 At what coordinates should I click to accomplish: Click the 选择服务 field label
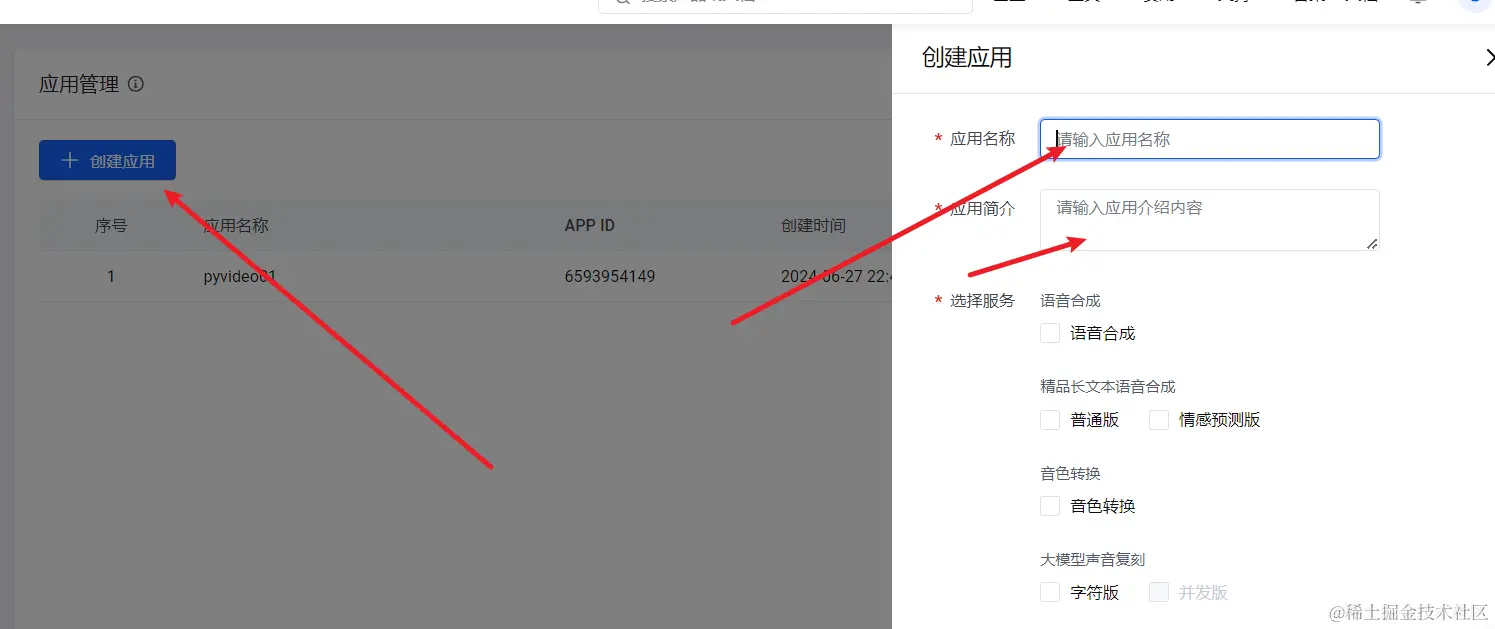coord(982,300)
